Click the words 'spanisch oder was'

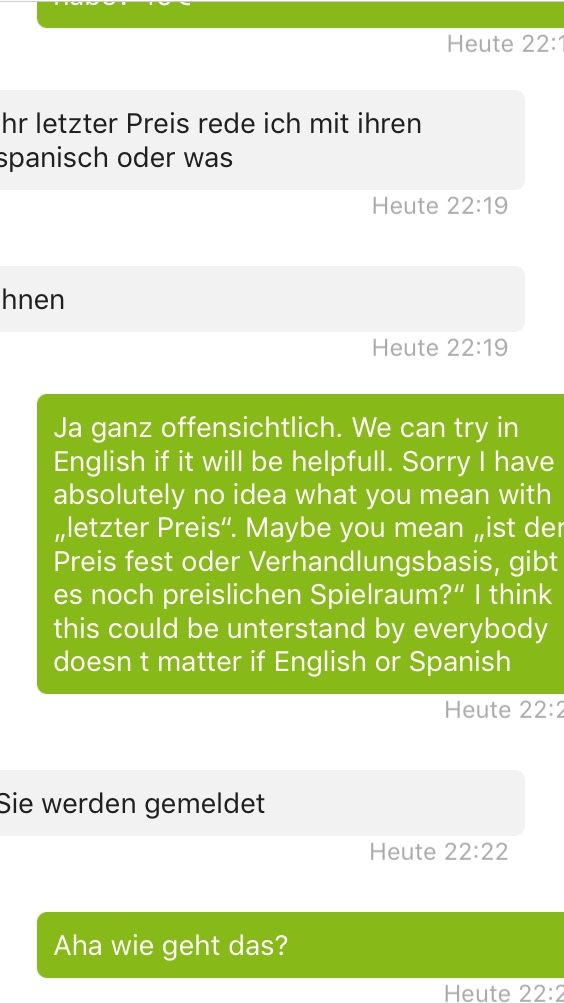click(116, 157)
